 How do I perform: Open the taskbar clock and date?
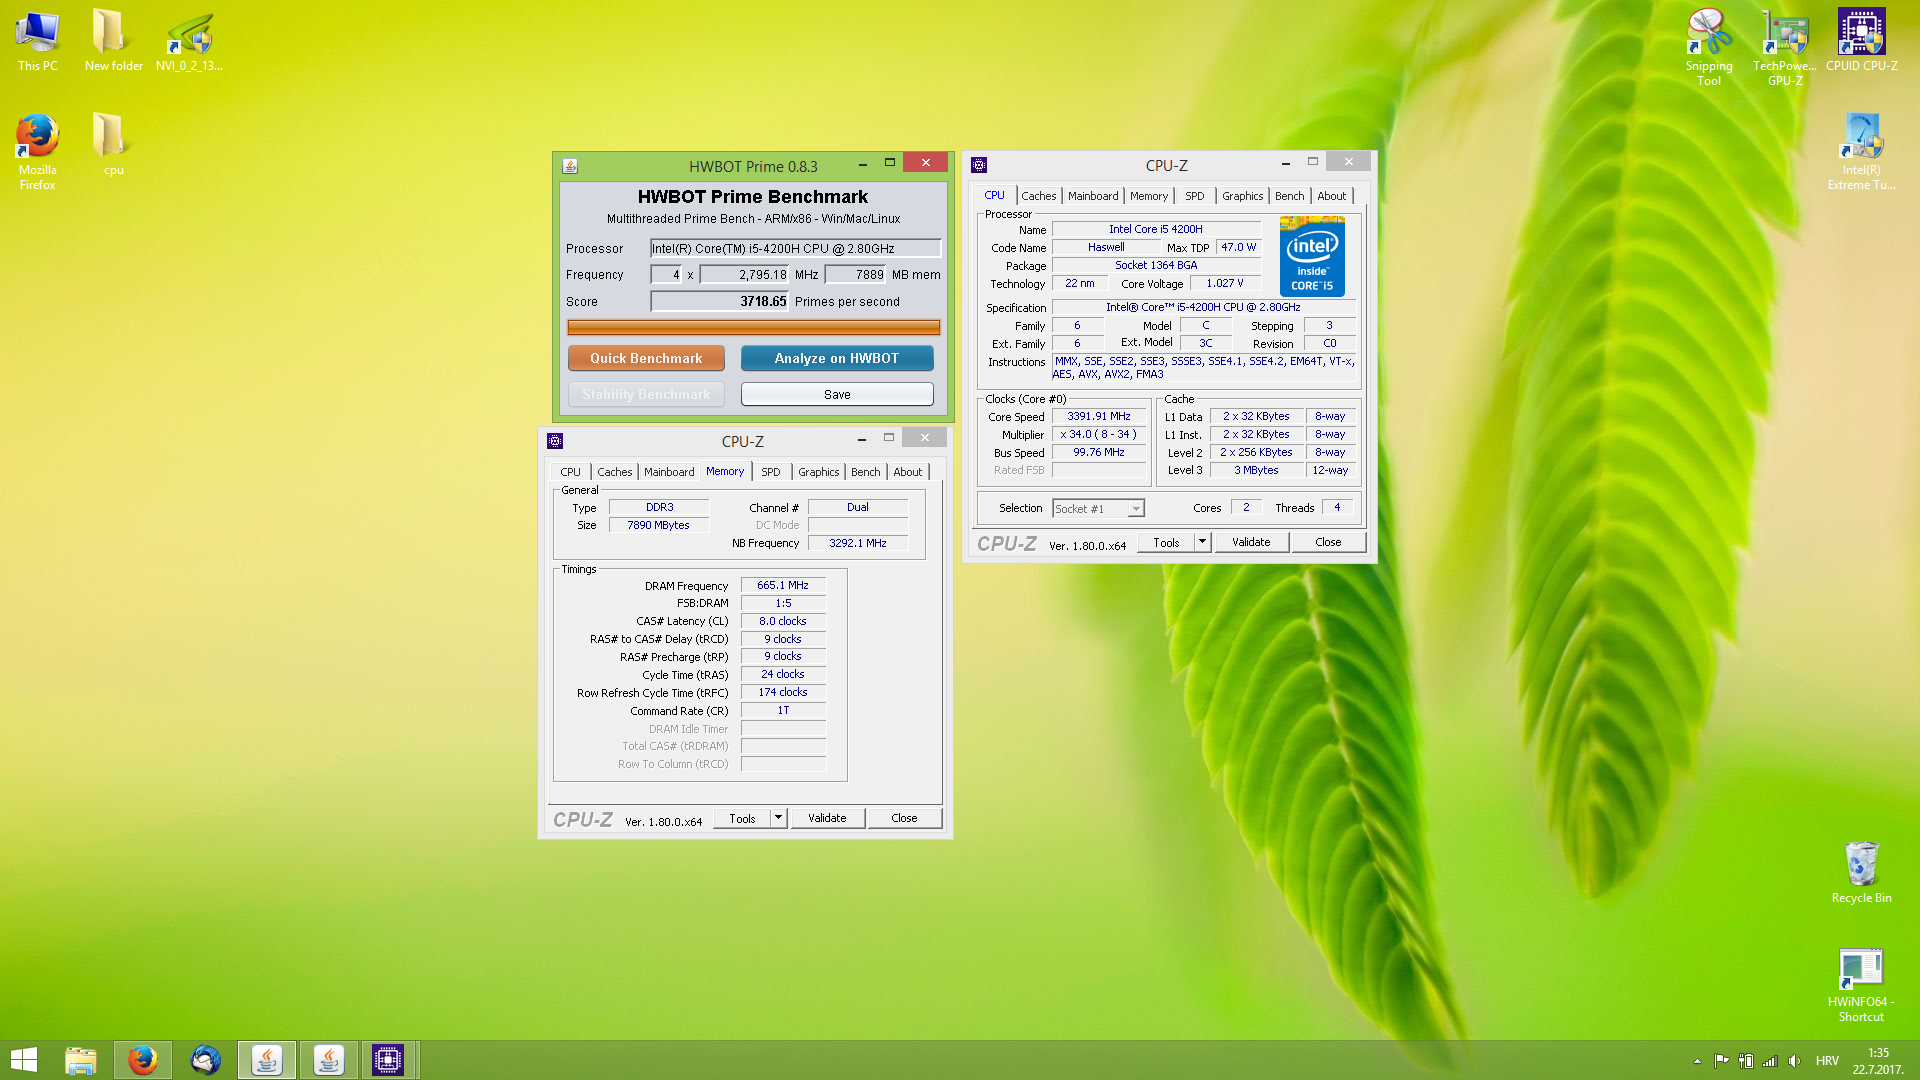click(1878, 1061)
